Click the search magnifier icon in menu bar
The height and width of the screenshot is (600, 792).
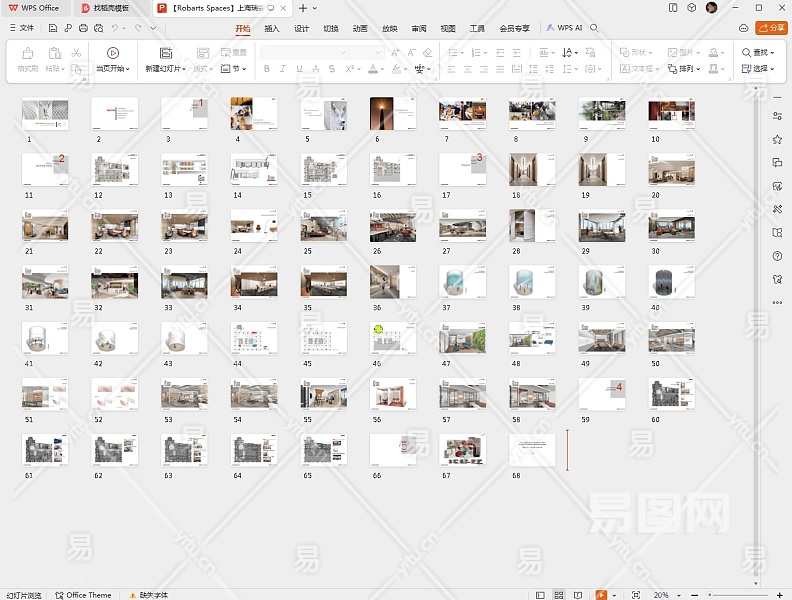tap(595, 29)
